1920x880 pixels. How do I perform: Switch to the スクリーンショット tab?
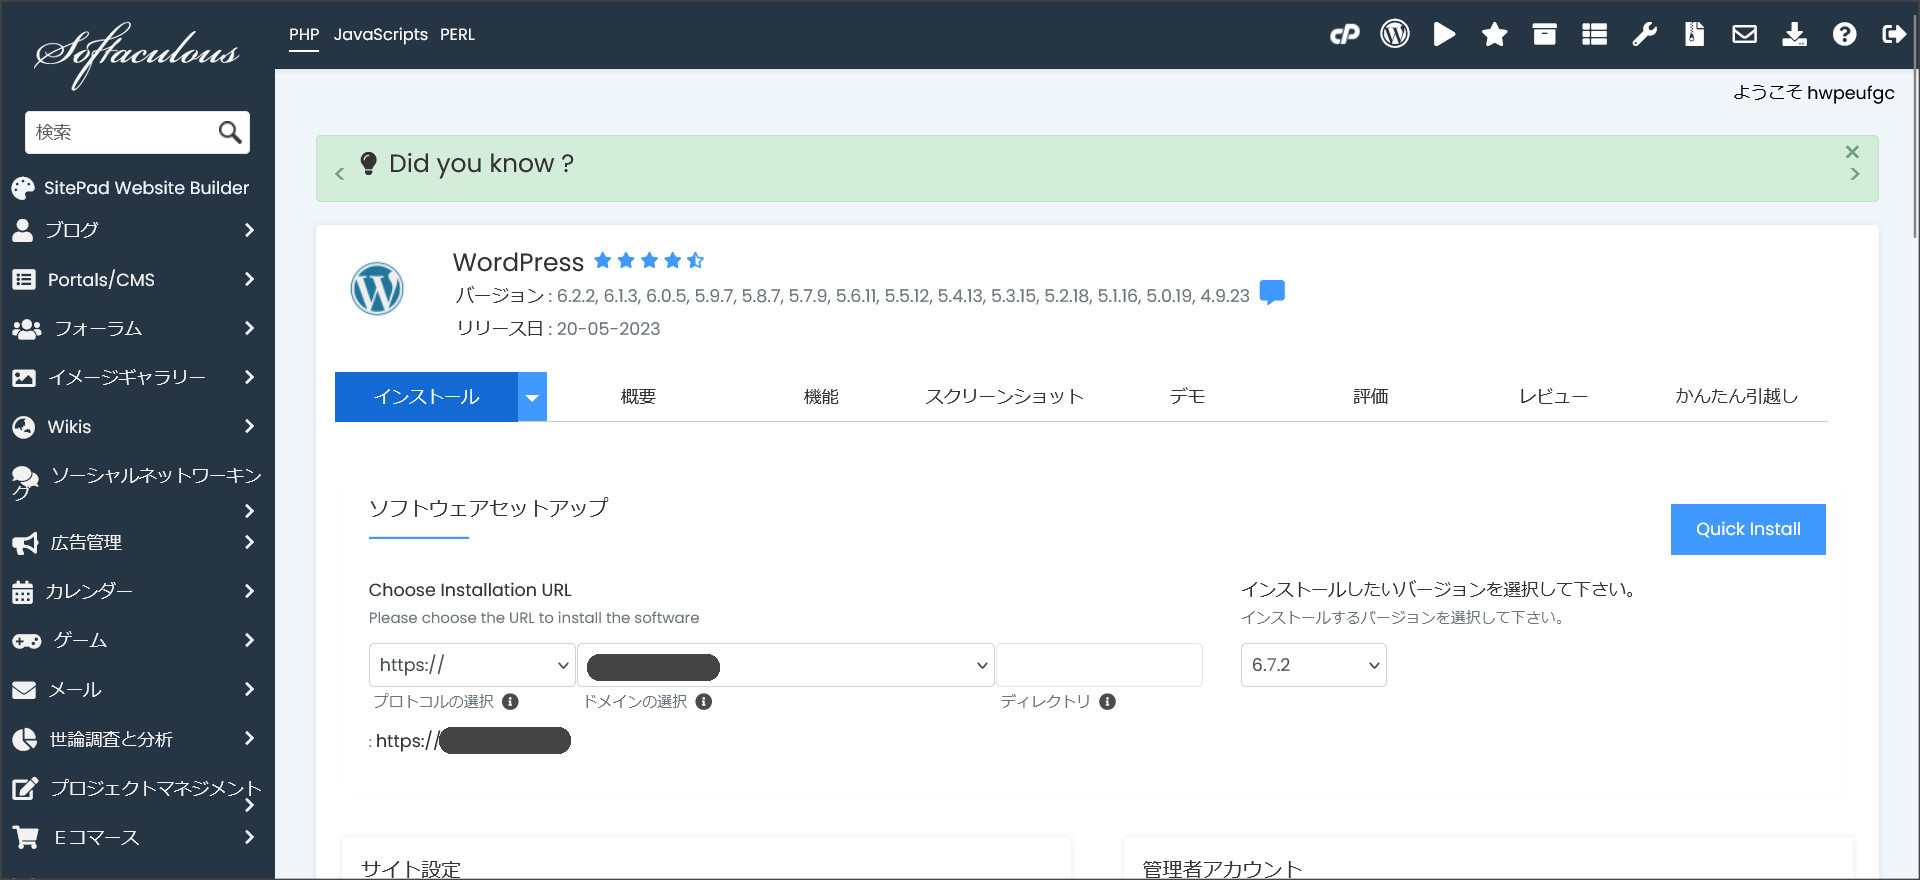1004,397
